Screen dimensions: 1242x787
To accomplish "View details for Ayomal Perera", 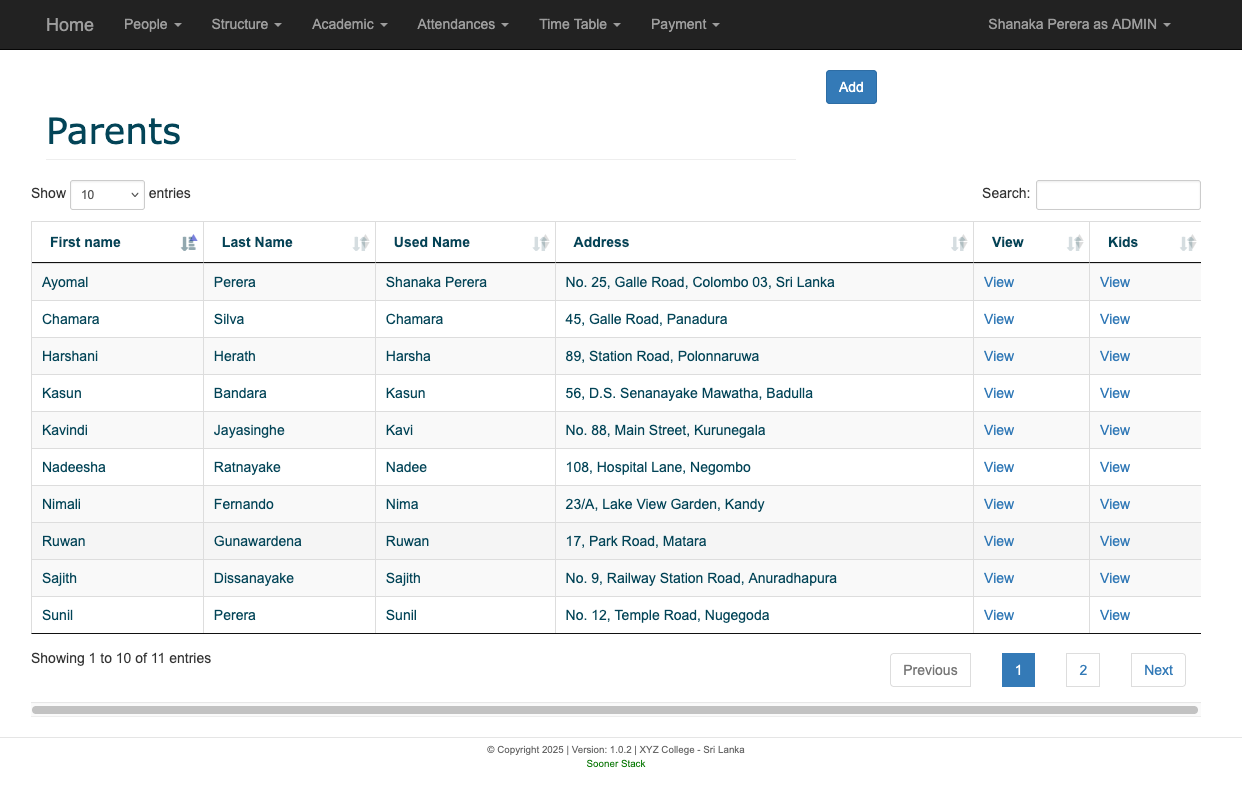I will [998, 282].
